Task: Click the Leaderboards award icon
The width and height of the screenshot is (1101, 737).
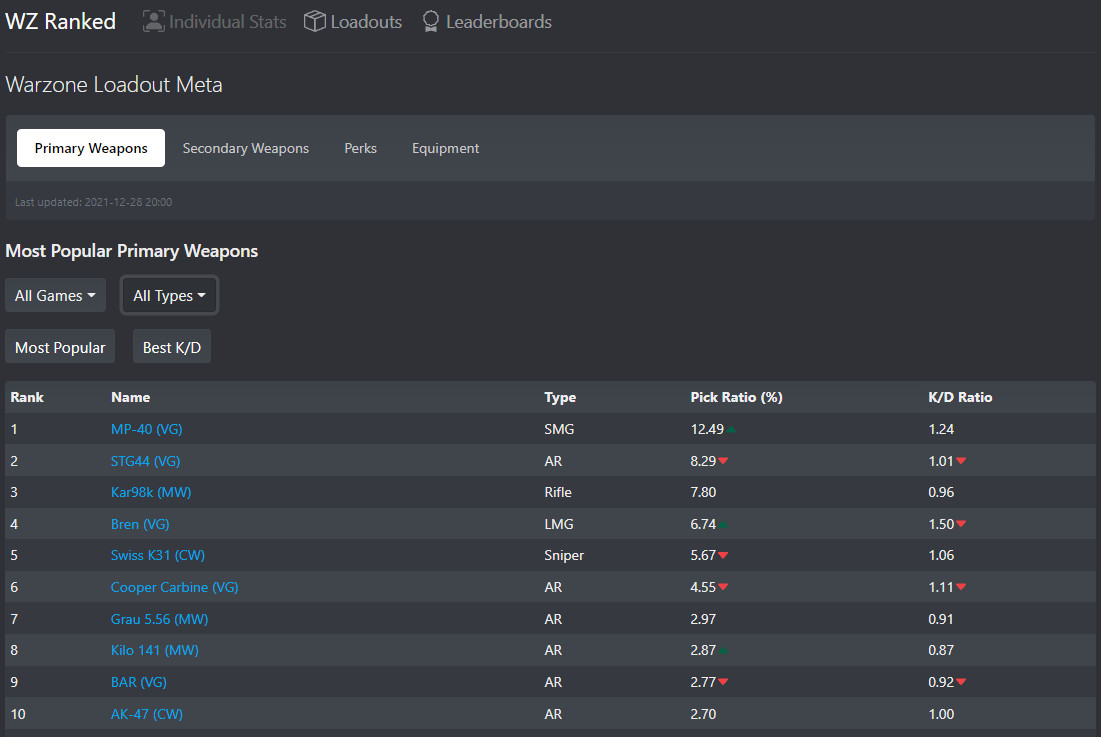Action: pyautogui.click(x=431, y=21)
